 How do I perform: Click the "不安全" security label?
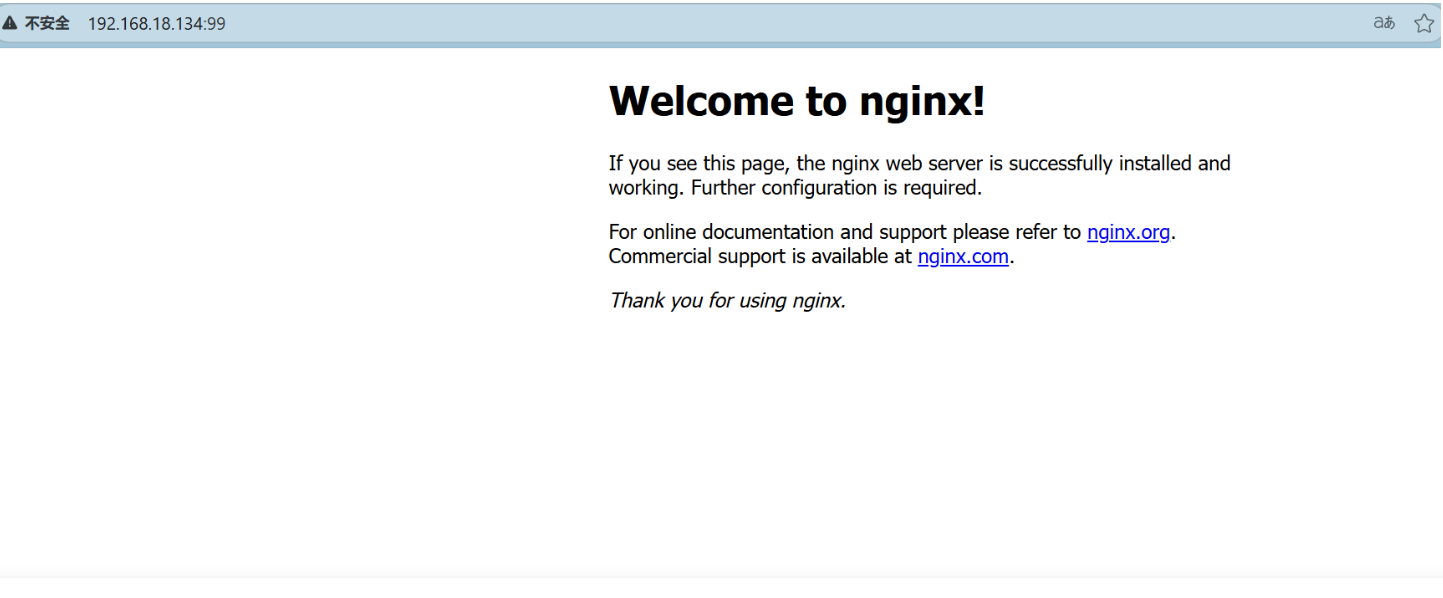click(47, 23)
